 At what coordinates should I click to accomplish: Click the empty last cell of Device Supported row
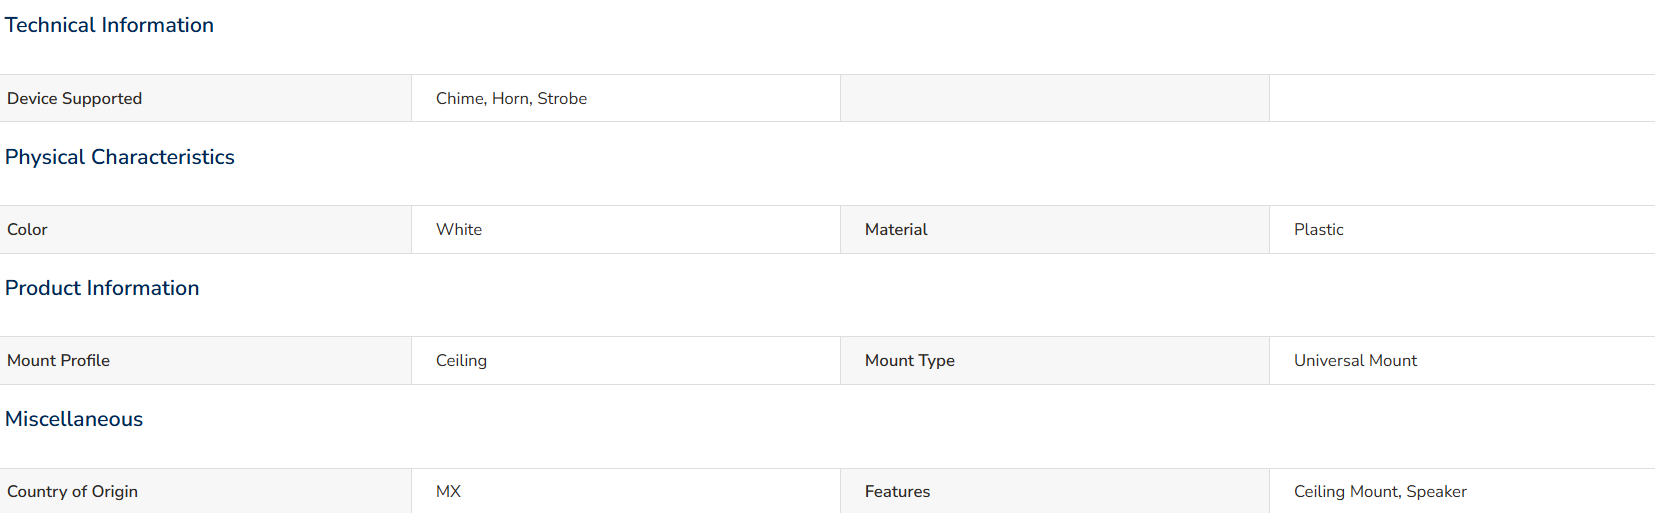click(1462, 98)
